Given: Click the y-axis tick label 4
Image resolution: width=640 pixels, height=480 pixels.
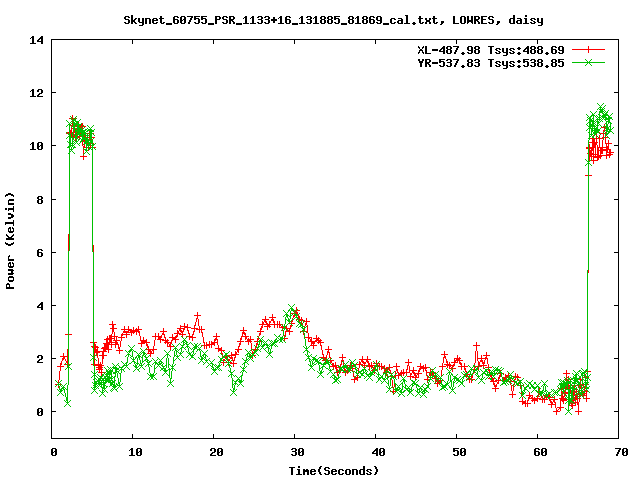Looking at the screenshot, I should pyautogui.click(x=40, y=306).
